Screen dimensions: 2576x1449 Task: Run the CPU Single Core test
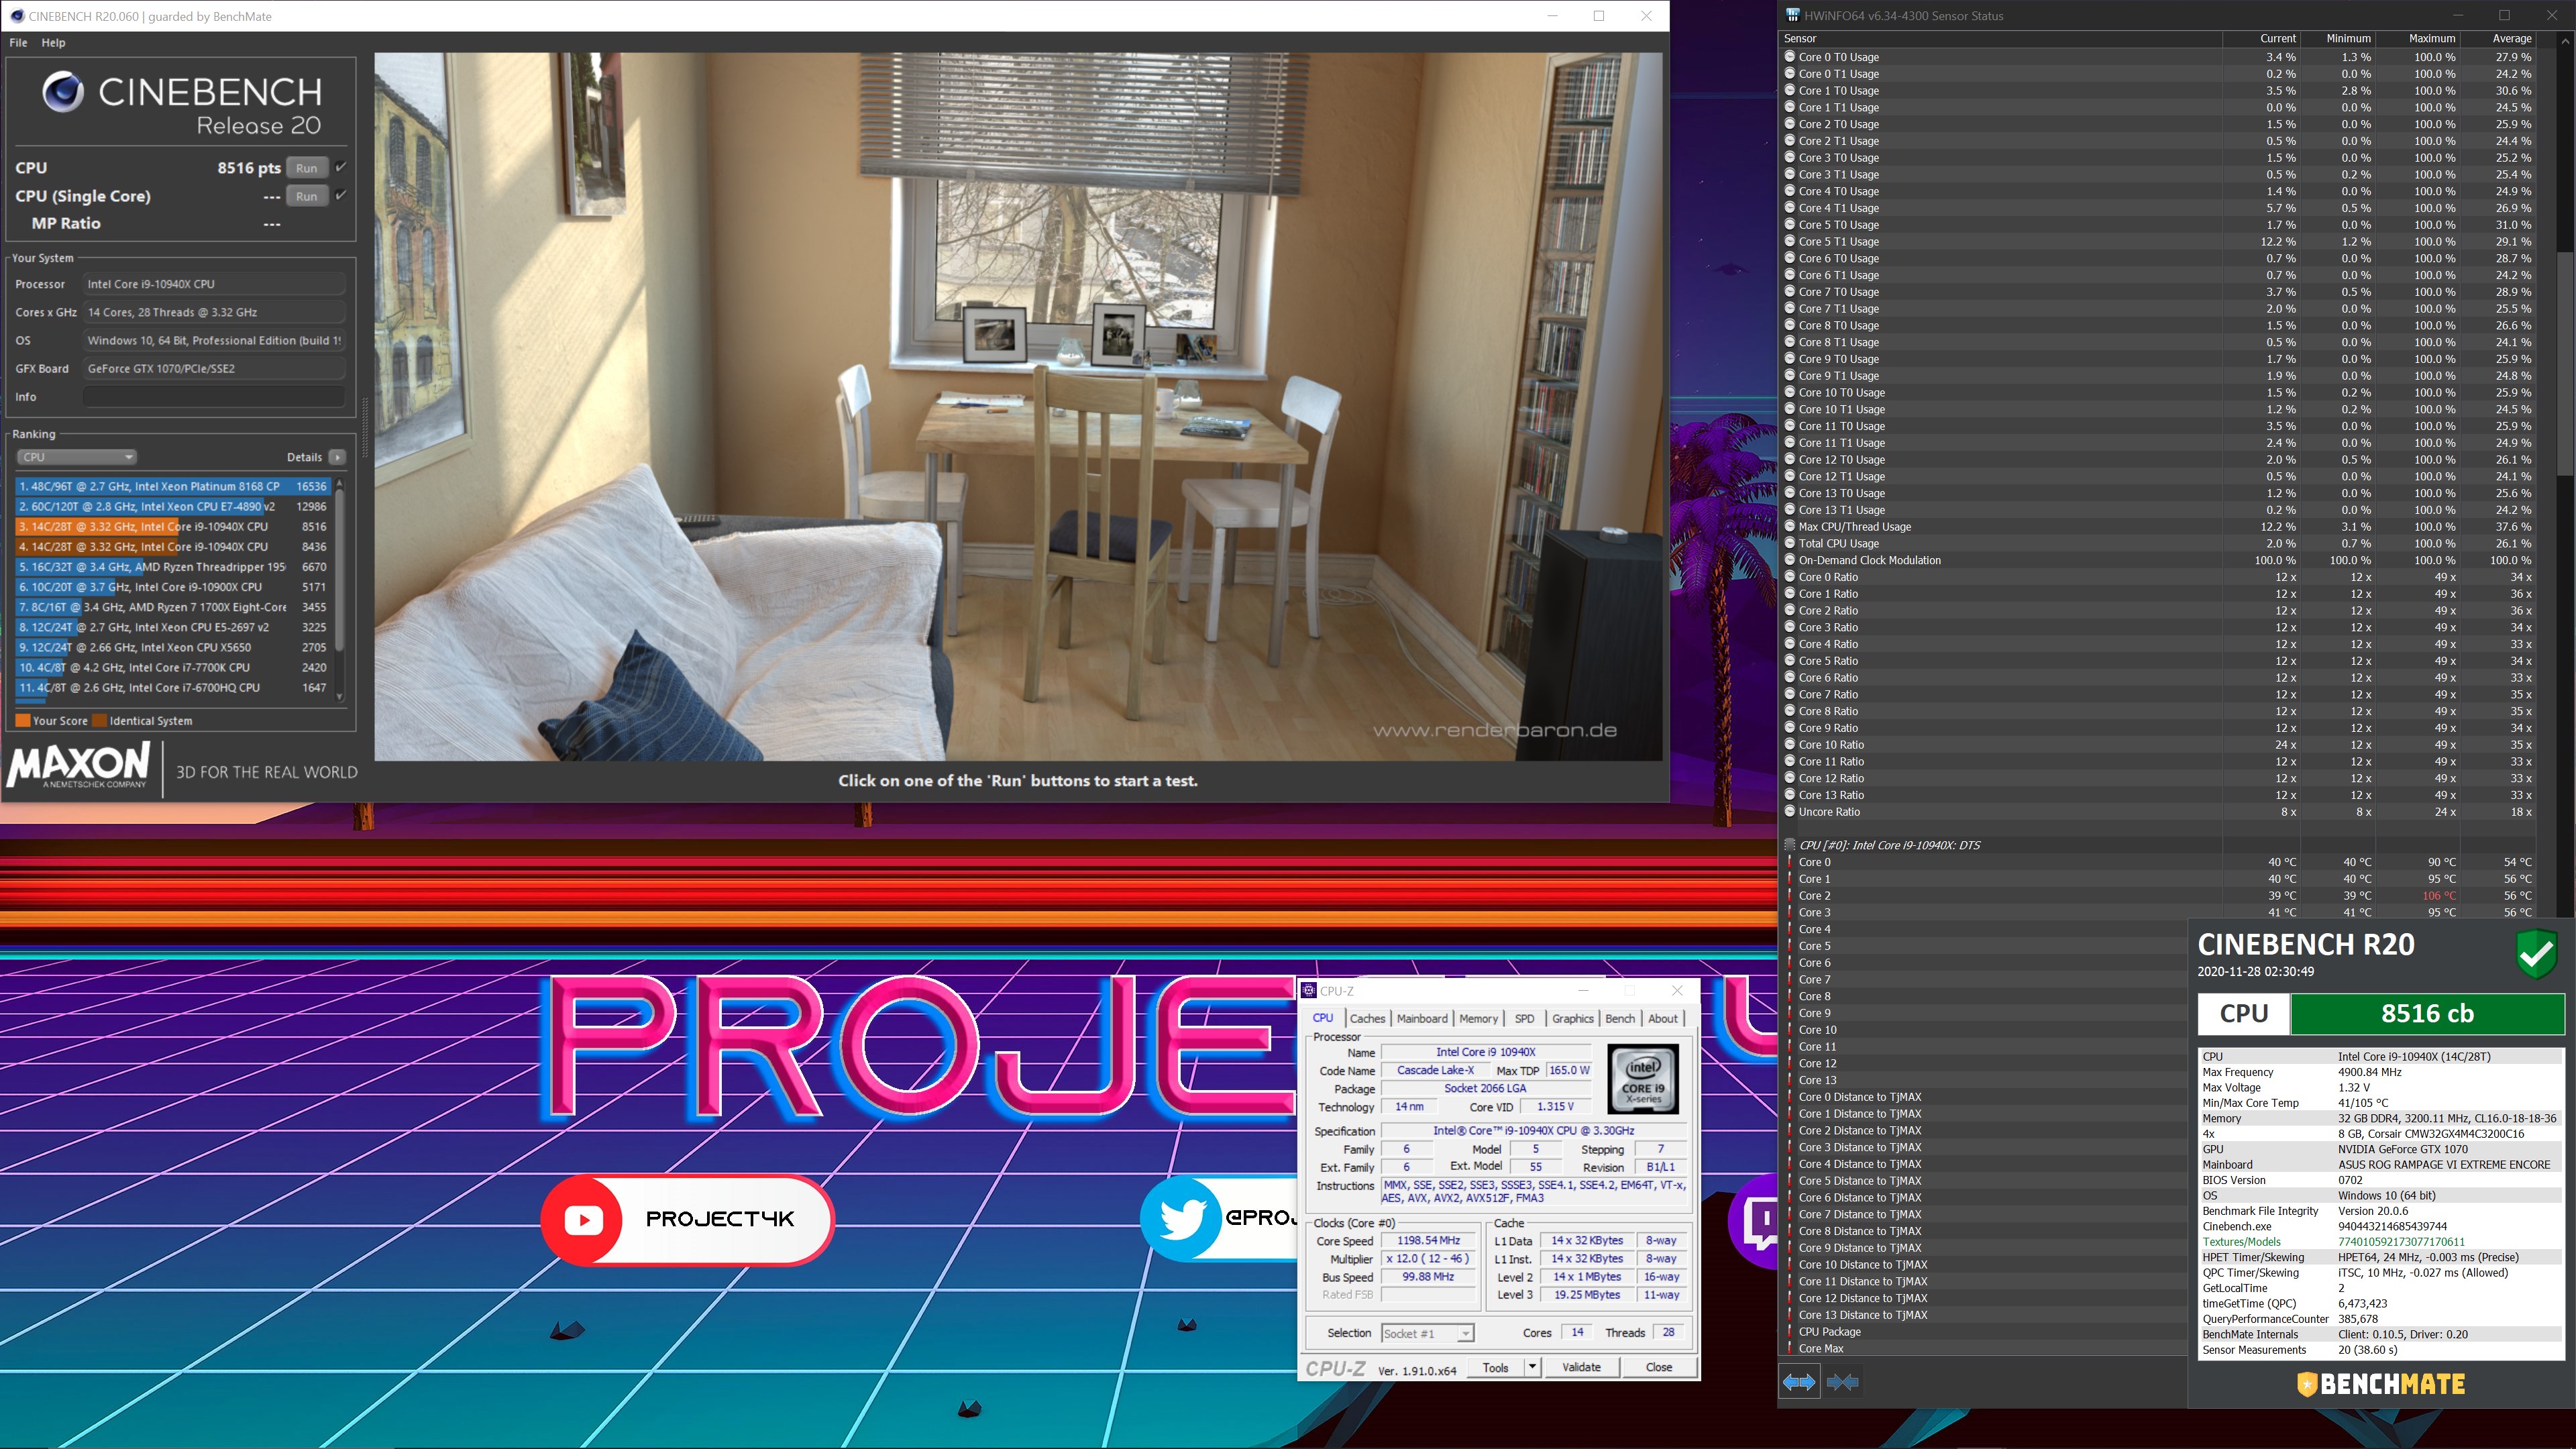(307, 196)
